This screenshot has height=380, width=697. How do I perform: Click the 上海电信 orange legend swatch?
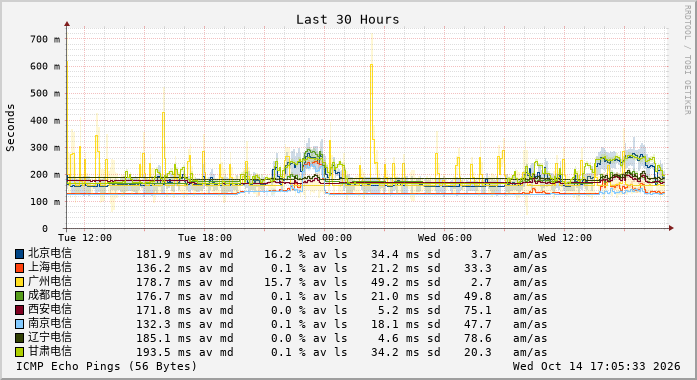(20, 268)
